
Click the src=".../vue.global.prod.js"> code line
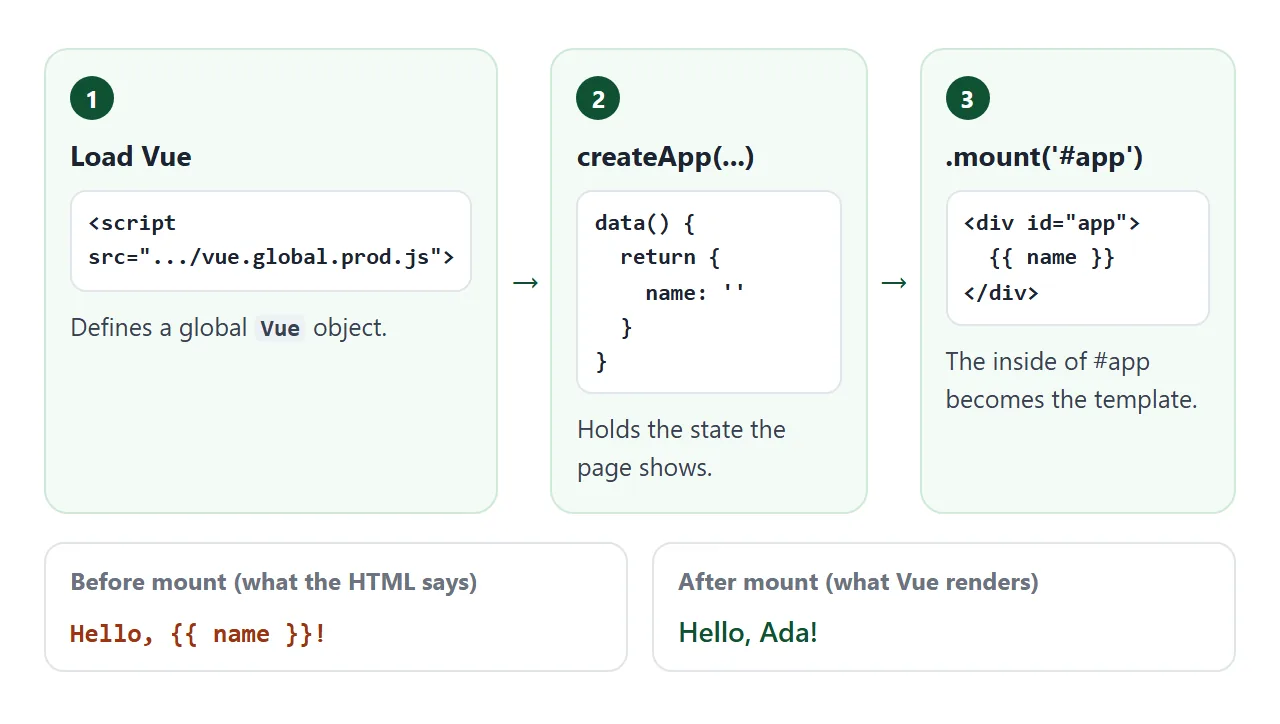pyautogui.click(x=271, y=257)
